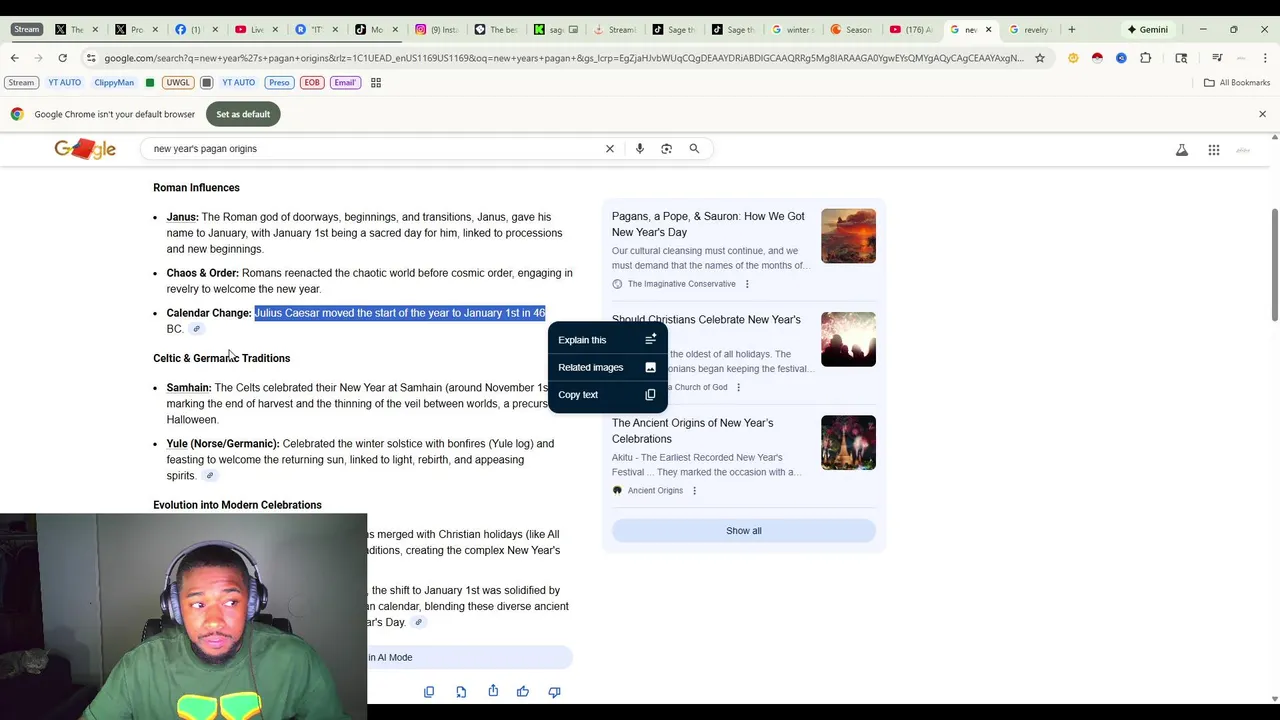Click the magnifier search icon
1280x720 pixels.
[x=694, y=149]
